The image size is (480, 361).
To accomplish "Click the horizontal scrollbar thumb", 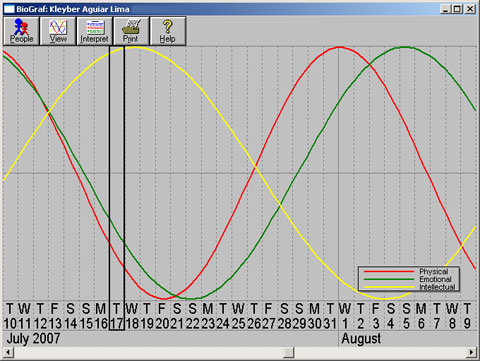I will tap(289, 352).
